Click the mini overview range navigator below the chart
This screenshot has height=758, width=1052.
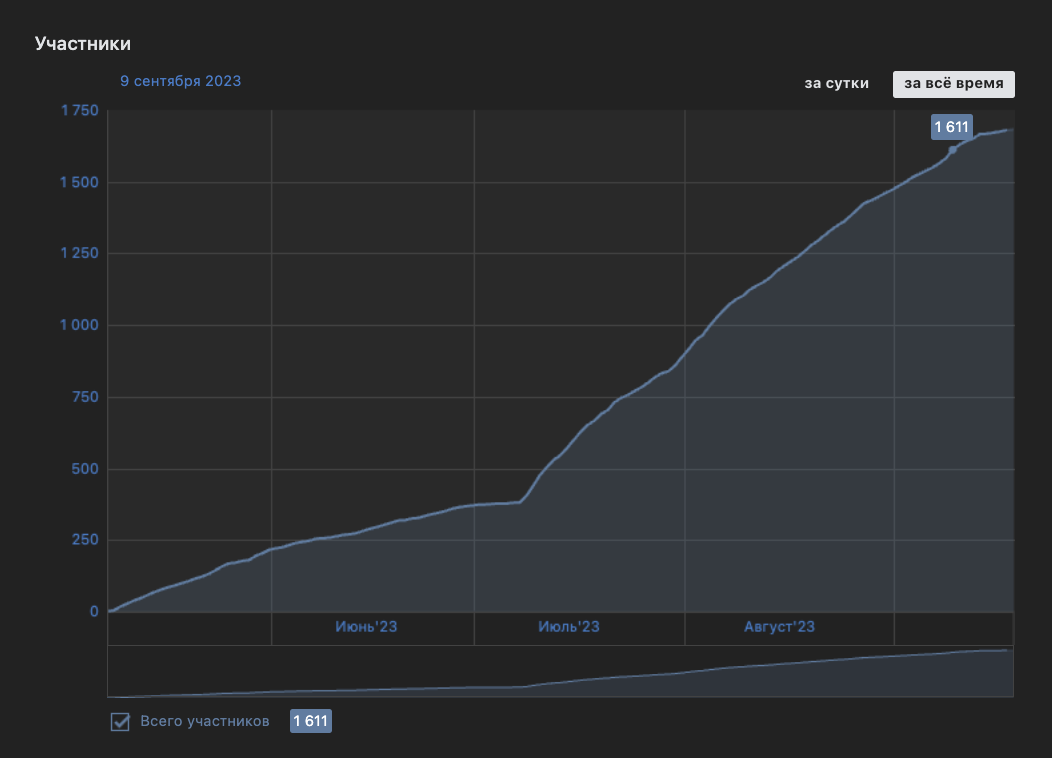tap(560, 671)
